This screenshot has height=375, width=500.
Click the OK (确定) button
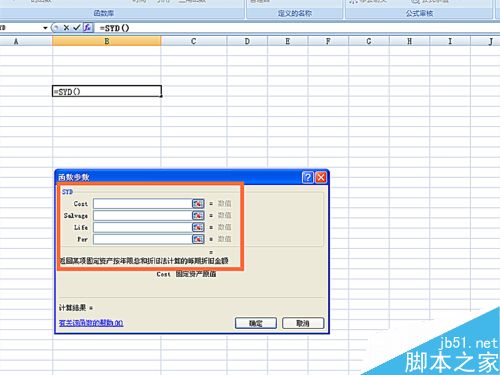pos(256,323)
